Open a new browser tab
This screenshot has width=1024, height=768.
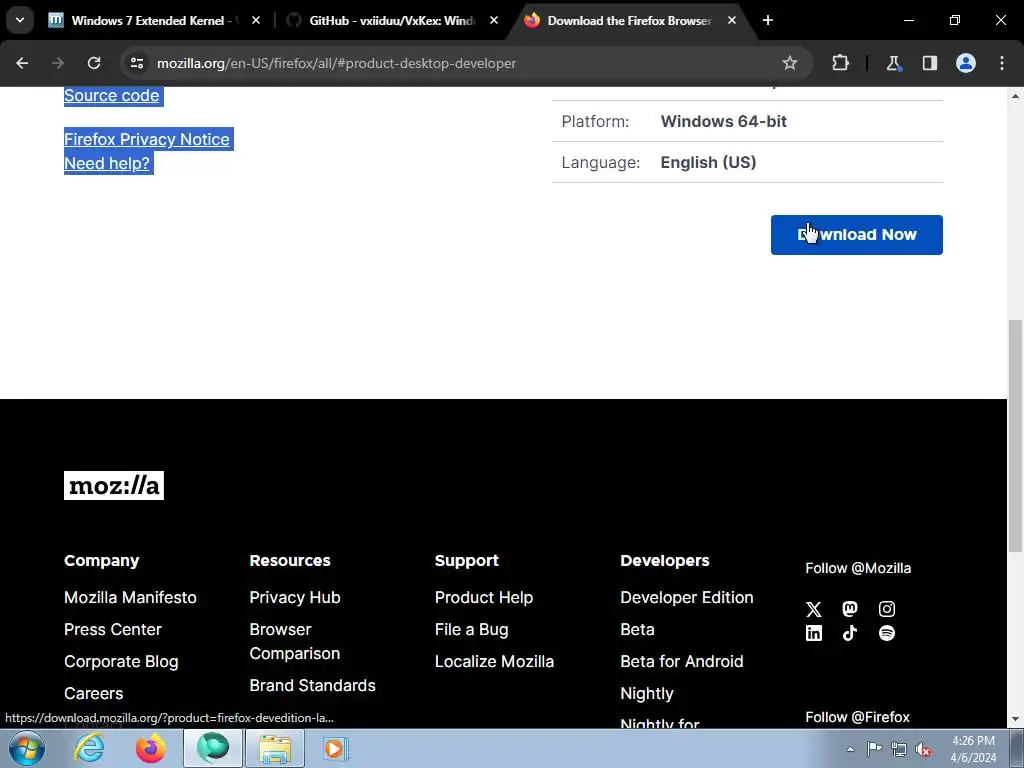coord(768,20)
